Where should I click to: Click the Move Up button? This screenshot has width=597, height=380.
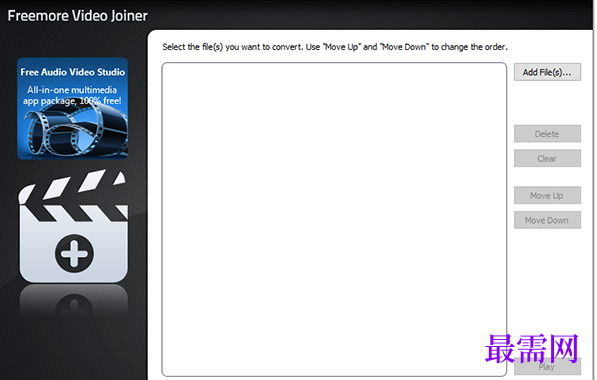[x=547, y=195]
